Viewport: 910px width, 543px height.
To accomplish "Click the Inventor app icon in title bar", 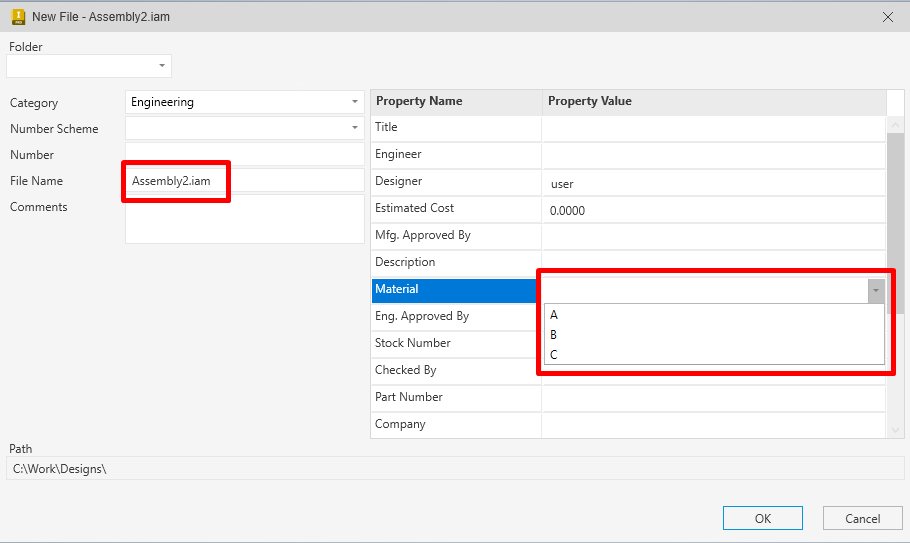I will point(17,16).
